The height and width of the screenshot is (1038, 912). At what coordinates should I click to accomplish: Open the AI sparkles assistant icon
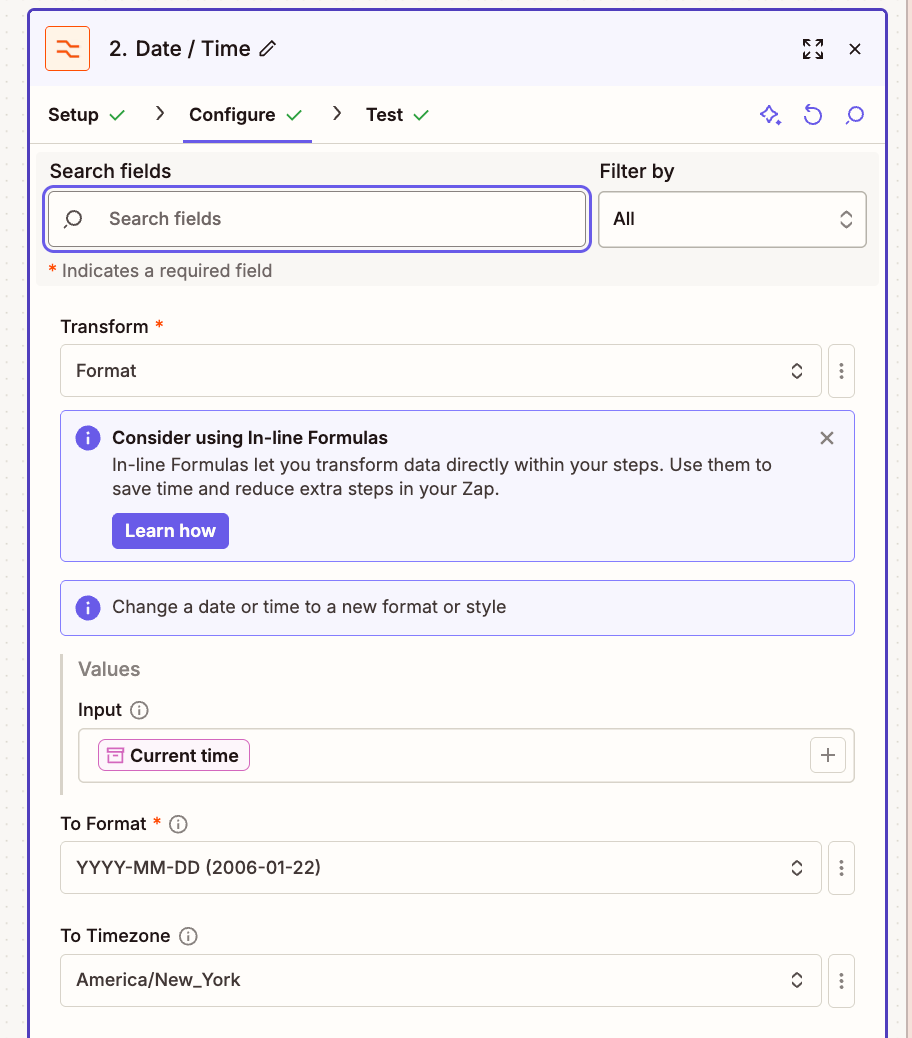[770, 115]
